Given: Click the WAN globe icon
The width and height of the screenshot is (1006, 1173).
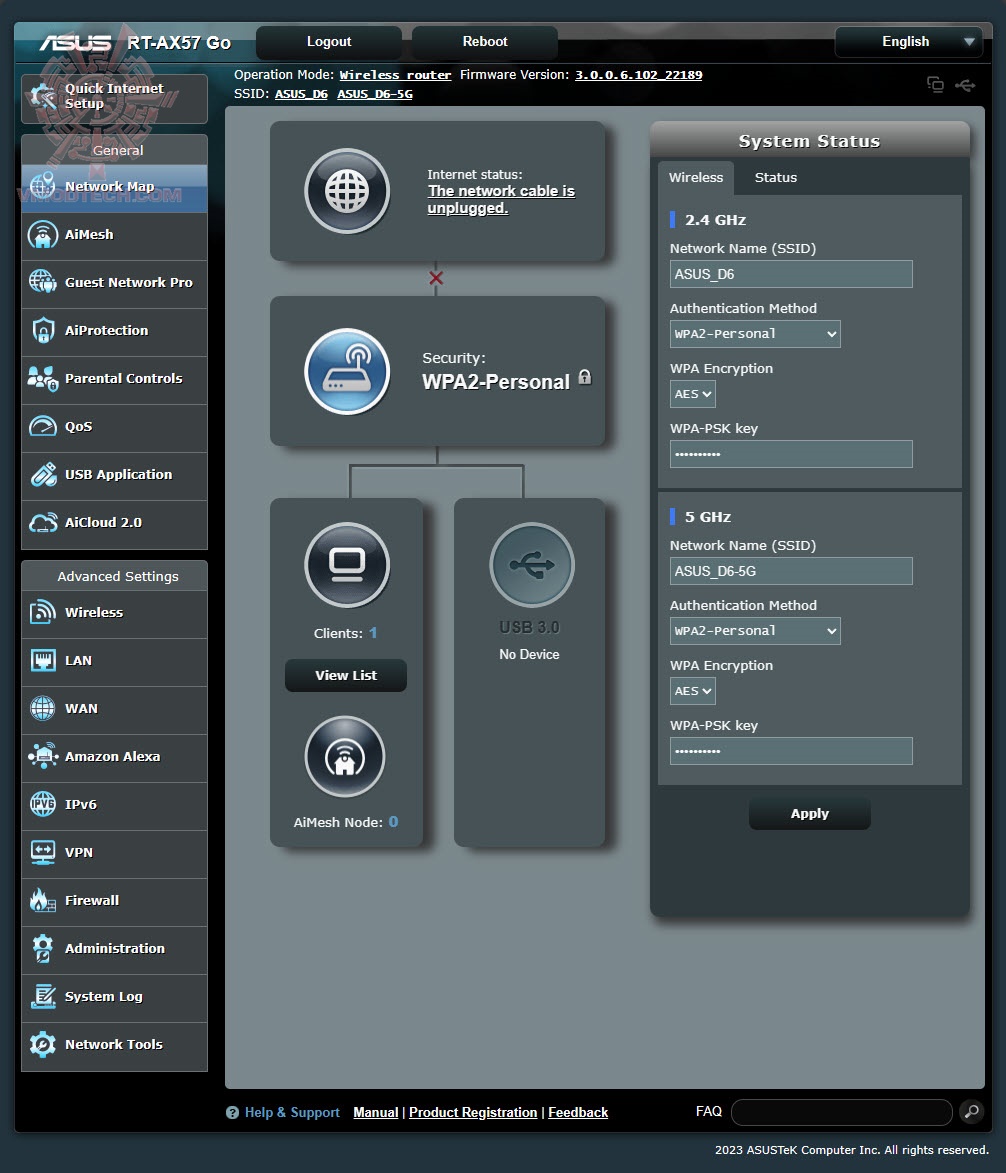Looking at the screenshot, I should [43, 708].
